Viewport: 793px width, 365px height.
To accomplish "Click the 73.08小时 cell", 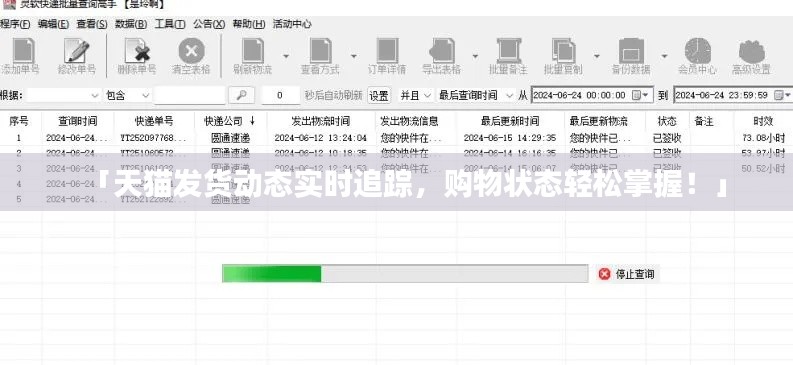I will (x=764, y=138).
